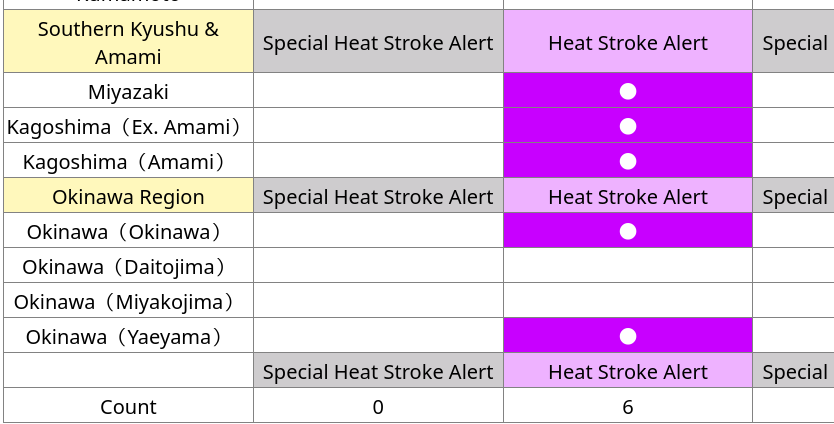Click the alert dot for Okinawa (Okinawa)
The height and width of the screenshot is (424, 834).
tap(628, 231)
